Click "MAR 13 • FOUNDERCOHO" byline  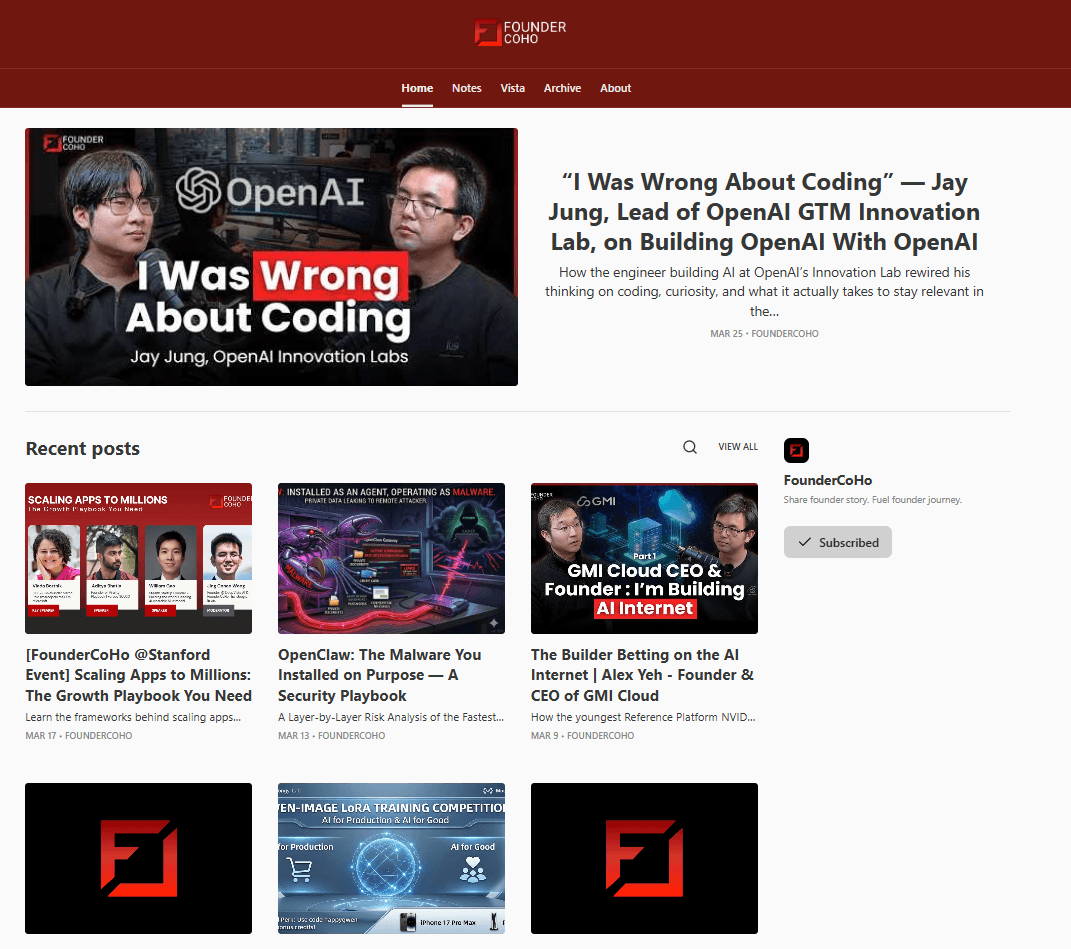[331, 736]
